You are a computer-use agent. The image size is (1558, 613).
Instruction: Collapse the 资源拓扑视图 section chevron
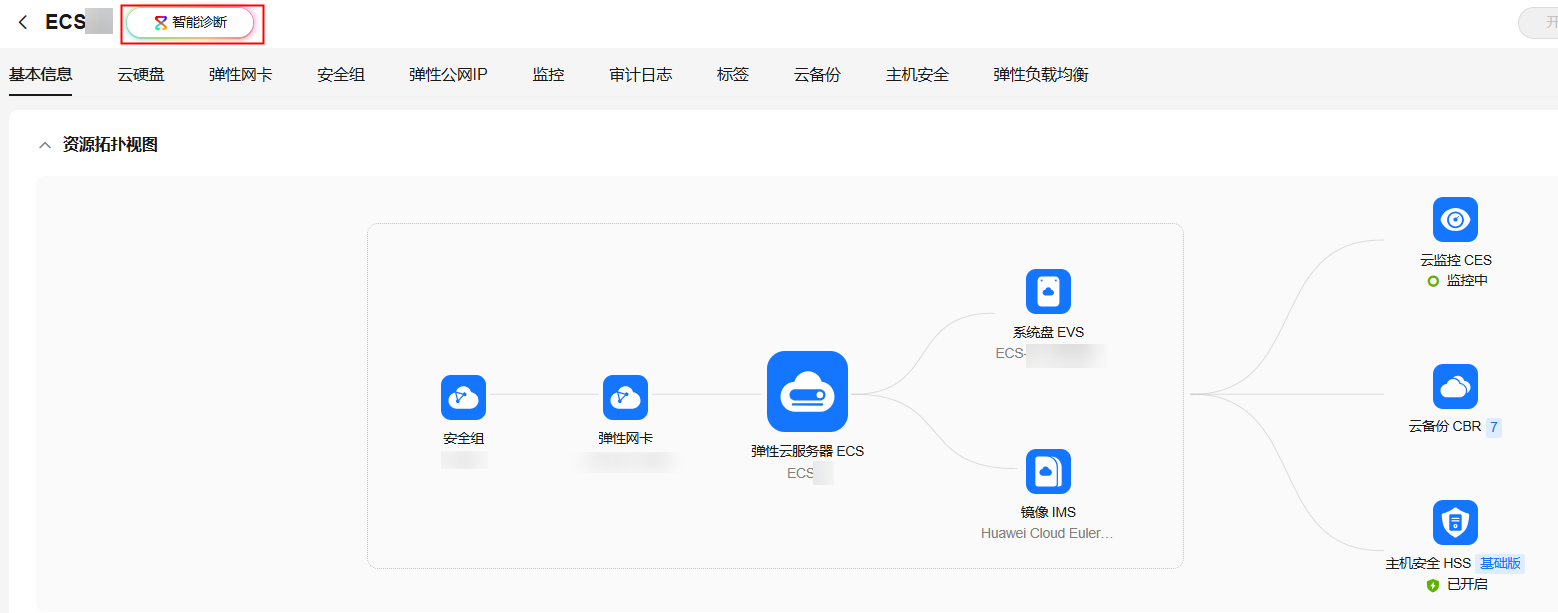tap(44, 145)
